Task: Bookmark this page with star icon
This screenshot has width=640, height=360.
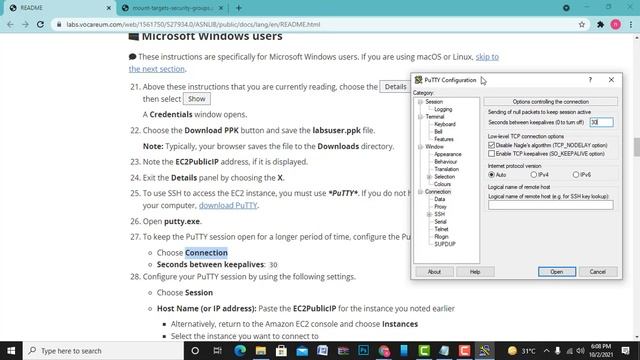Action: coord(582,24)
